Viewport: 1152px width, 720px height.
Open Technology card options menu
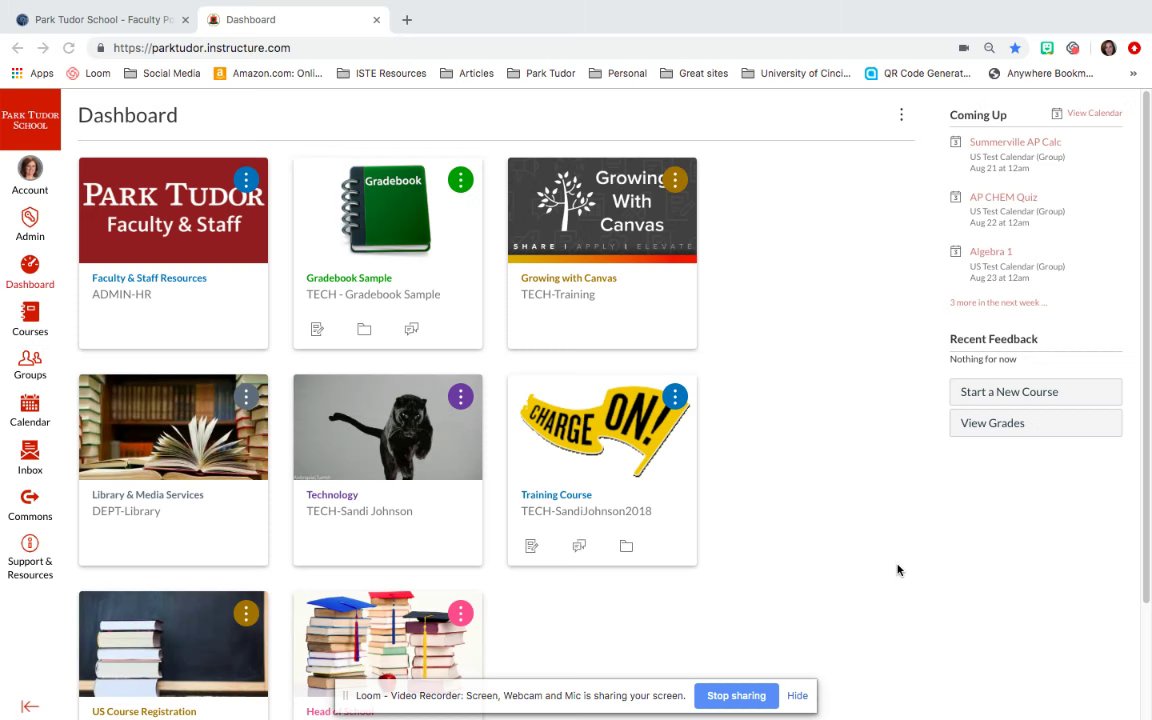(x=461, y=397)
